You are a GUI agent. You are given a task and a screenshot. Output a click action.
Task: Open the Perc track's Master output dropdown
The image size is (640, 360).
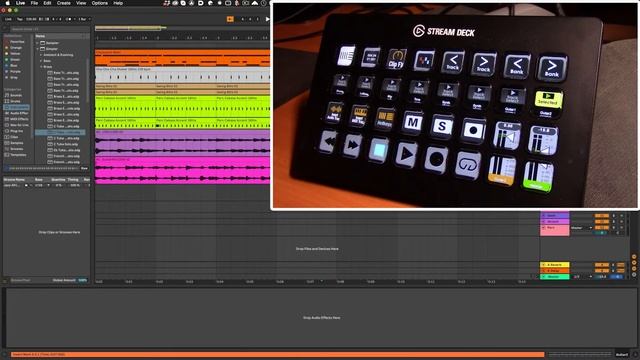pyautogui.click(x=582, y=228)
